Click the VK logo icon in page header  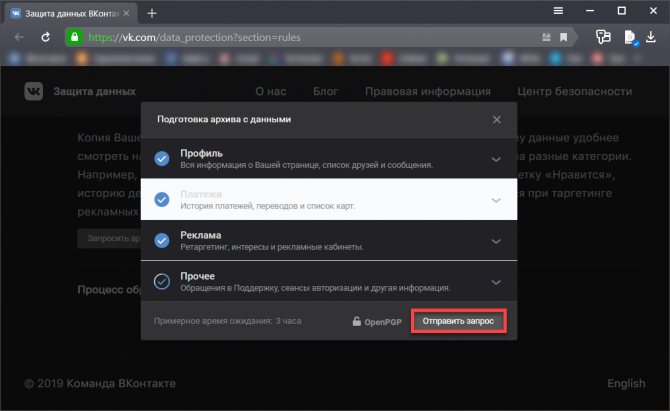click(x=33, y=91)
